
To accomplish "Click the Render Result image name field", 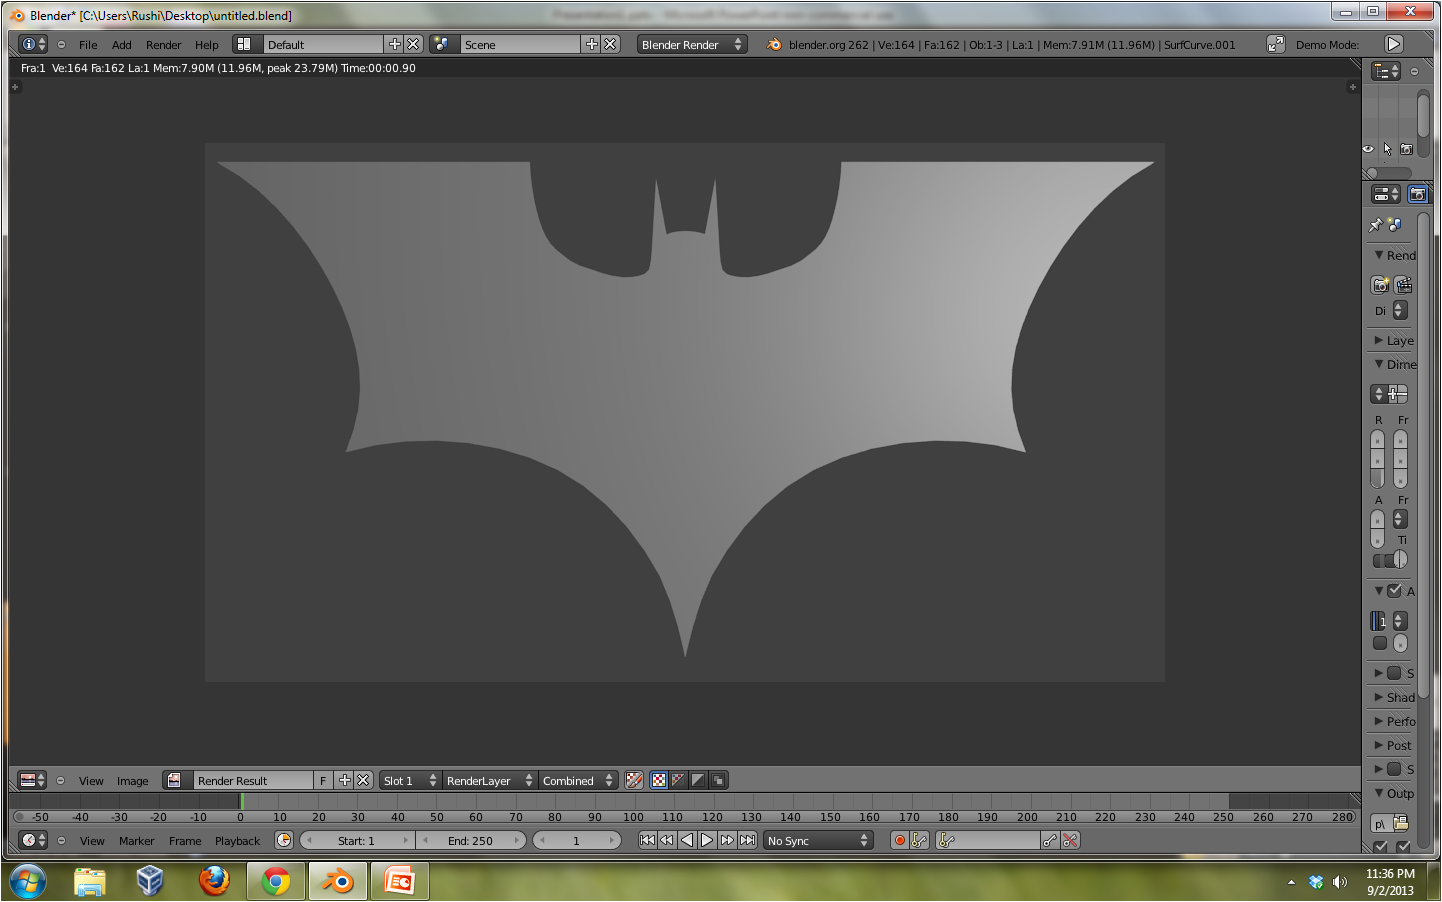I will (x=251, y=780).
